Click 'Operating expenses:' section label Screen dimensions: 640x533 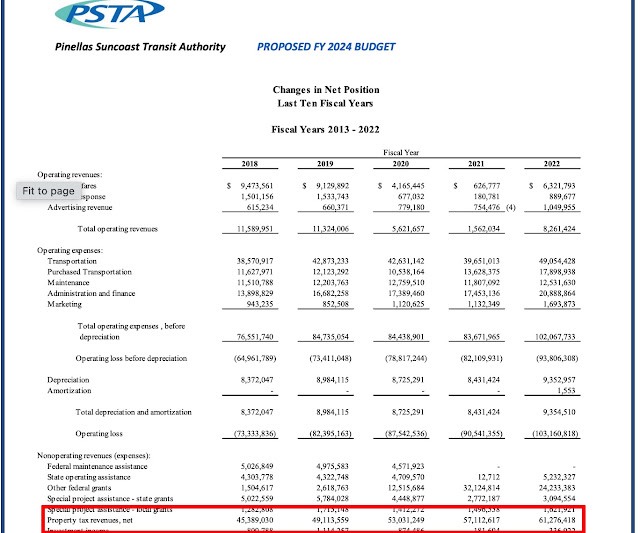click(70, 250)
